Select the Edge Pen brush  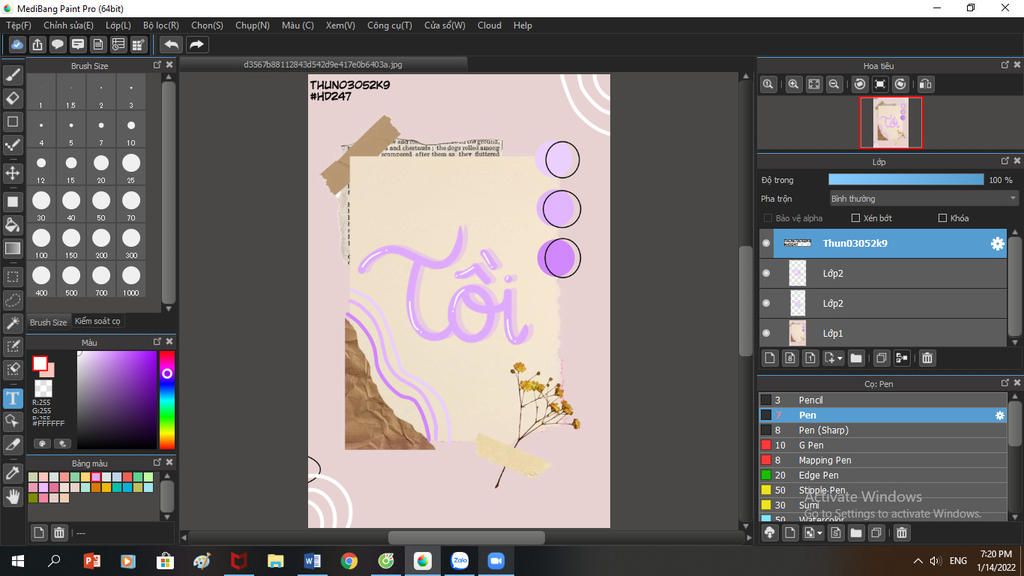pos(883,475)
